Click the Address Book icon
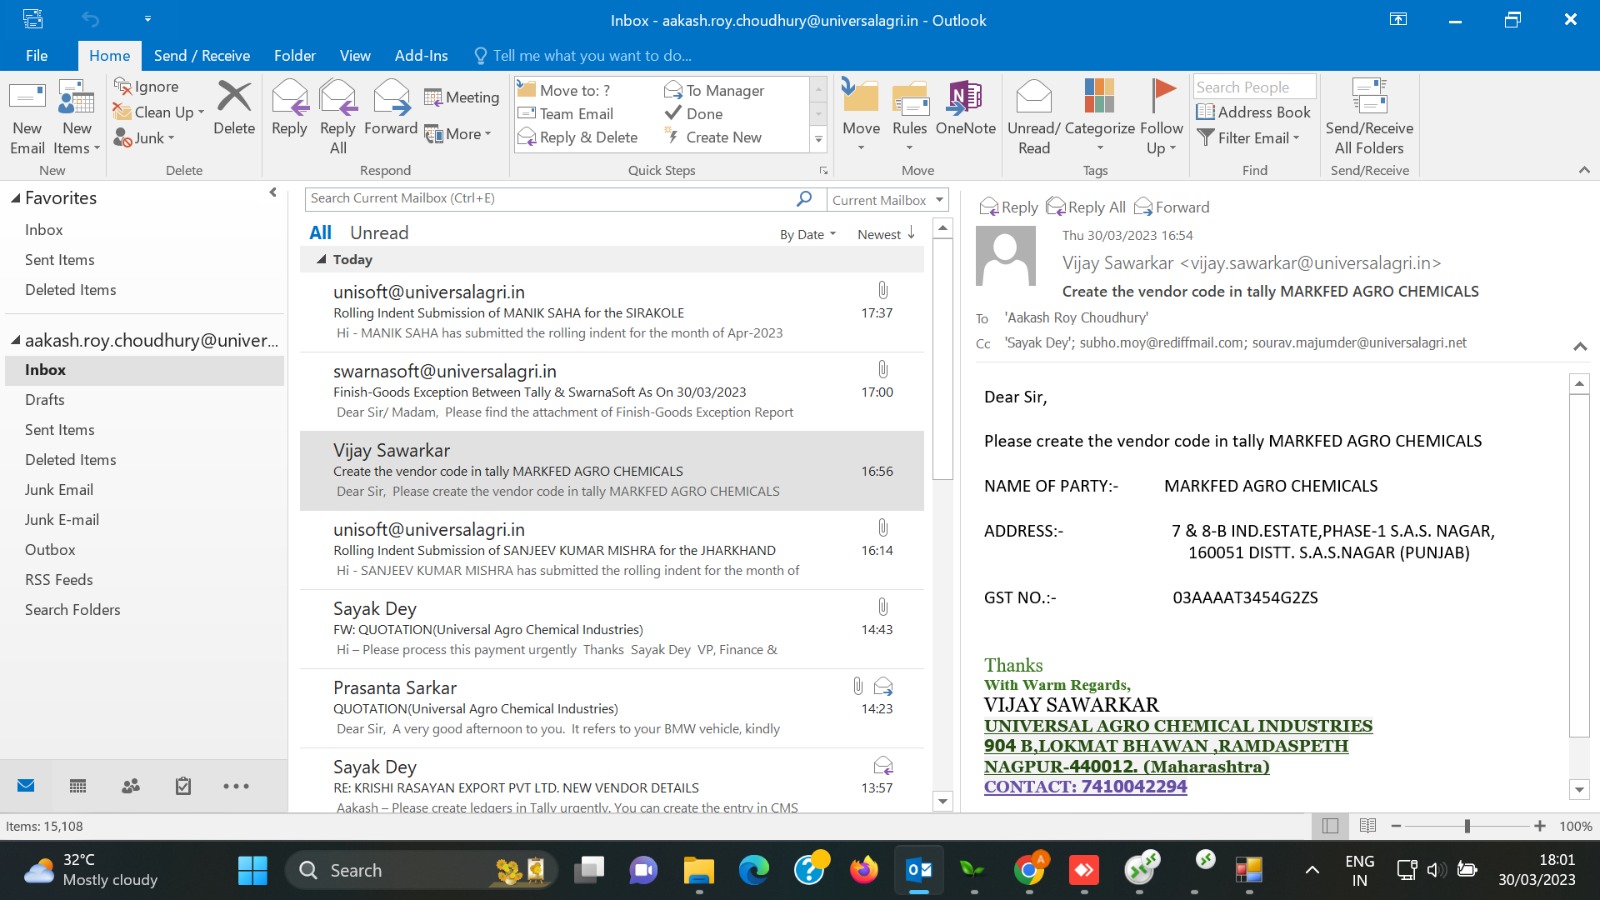 coord(1206,112)
